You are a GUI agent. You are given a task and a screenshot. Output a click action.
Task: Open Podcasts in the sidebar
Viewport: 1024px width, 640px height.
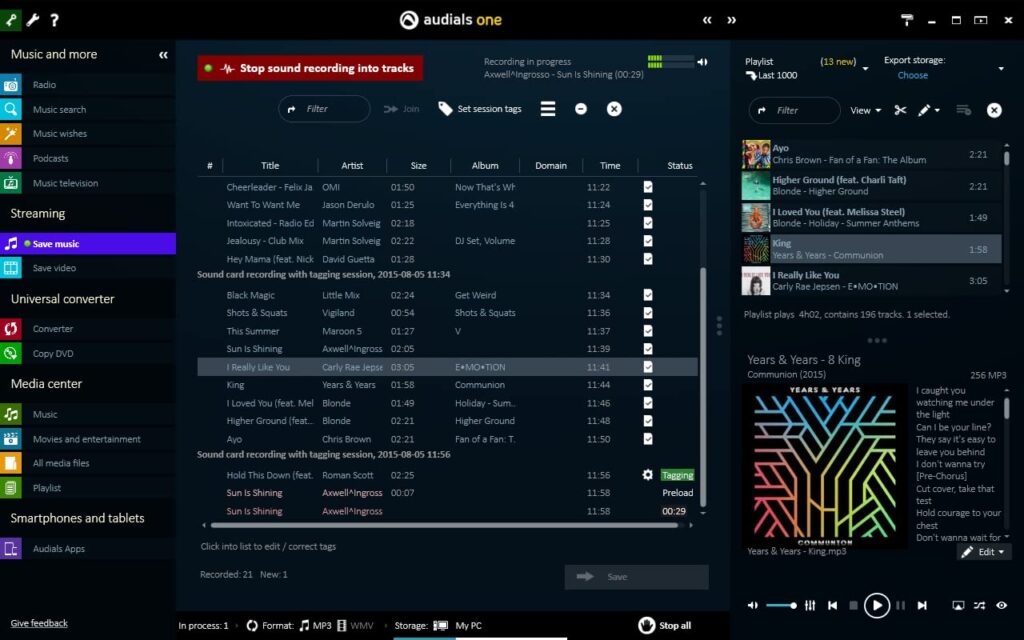50,159
